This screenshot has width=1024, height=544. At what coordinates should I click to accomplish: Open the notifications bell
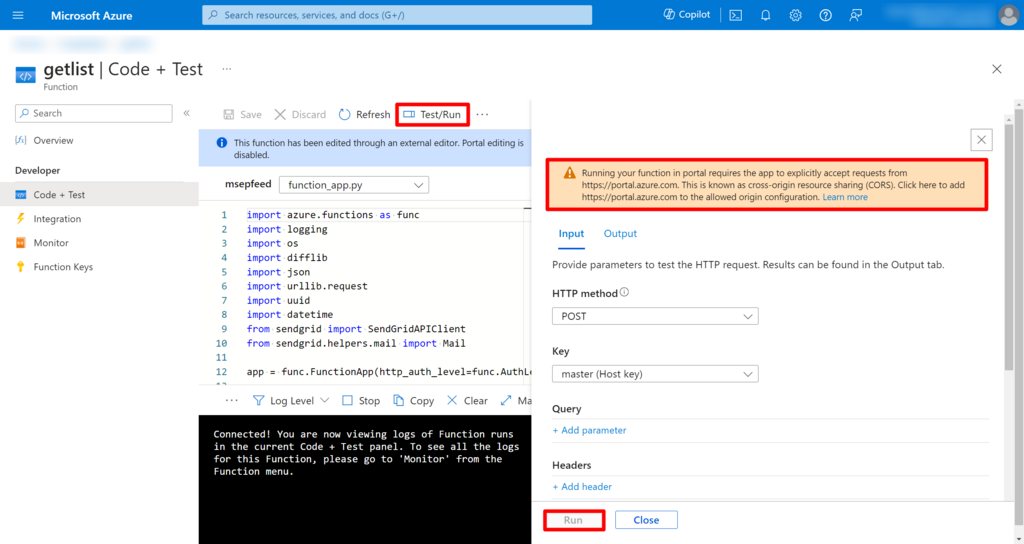tap(765, 15)
